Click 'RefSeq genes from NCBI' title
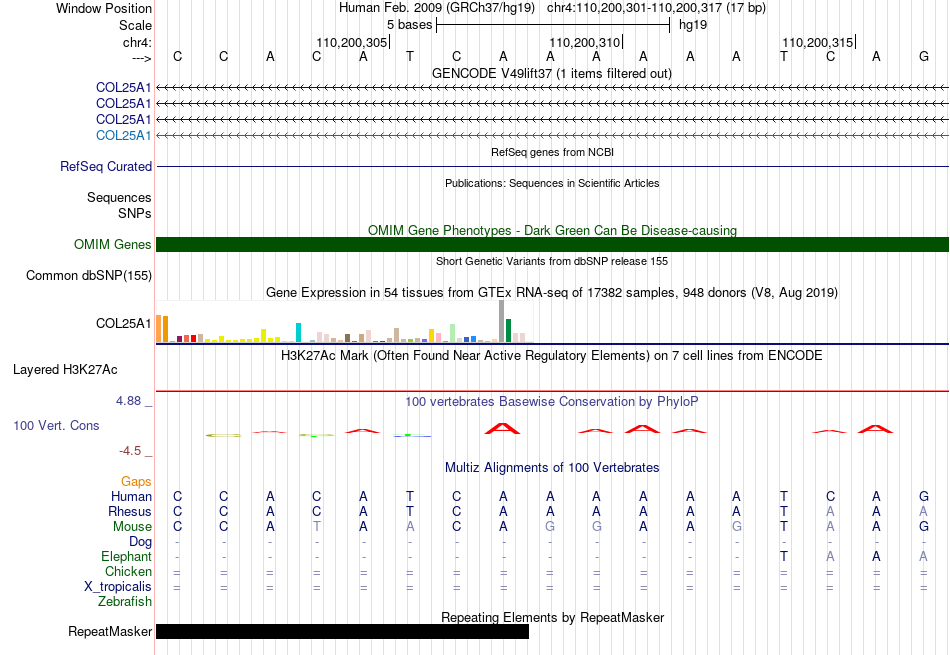The height and width of the screenshot is (655, 950). [x=552, y=152]
